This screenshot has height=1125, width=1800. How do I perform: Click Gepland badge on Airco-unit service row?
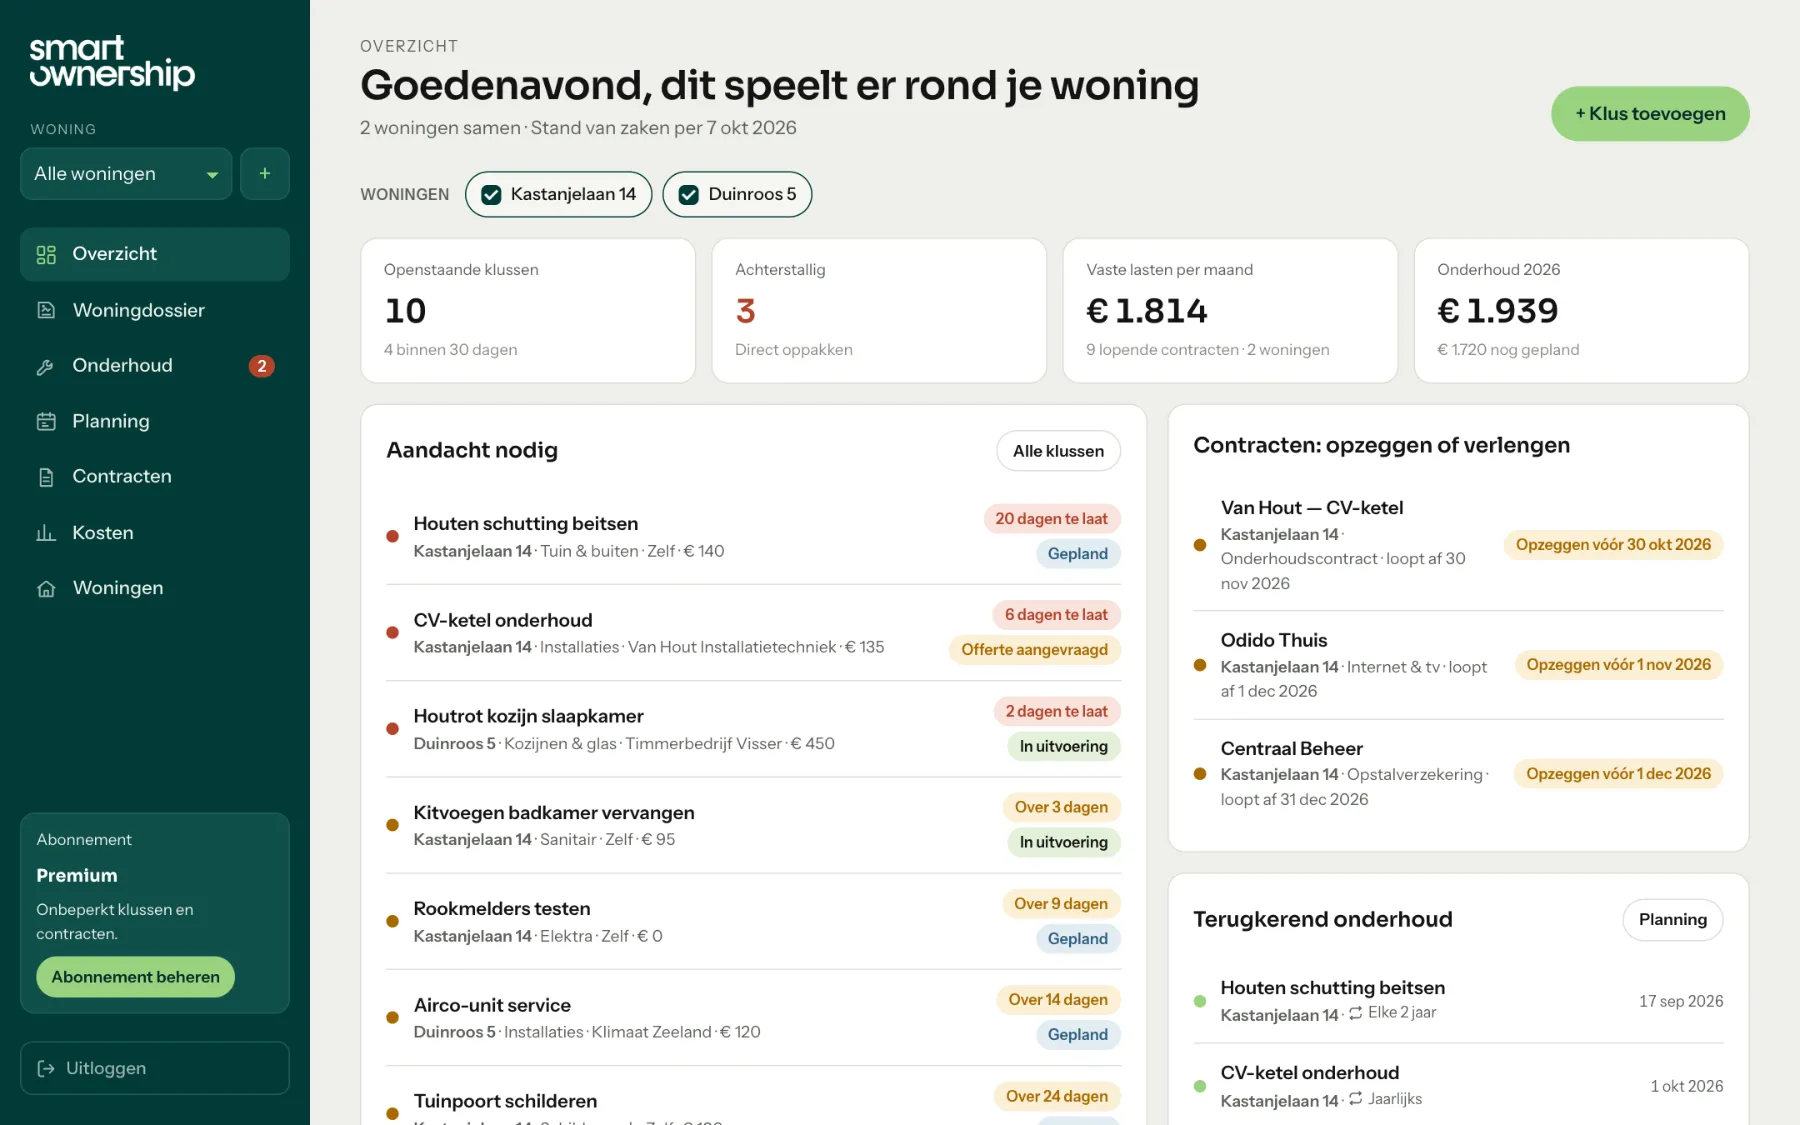[1077, 1035]
